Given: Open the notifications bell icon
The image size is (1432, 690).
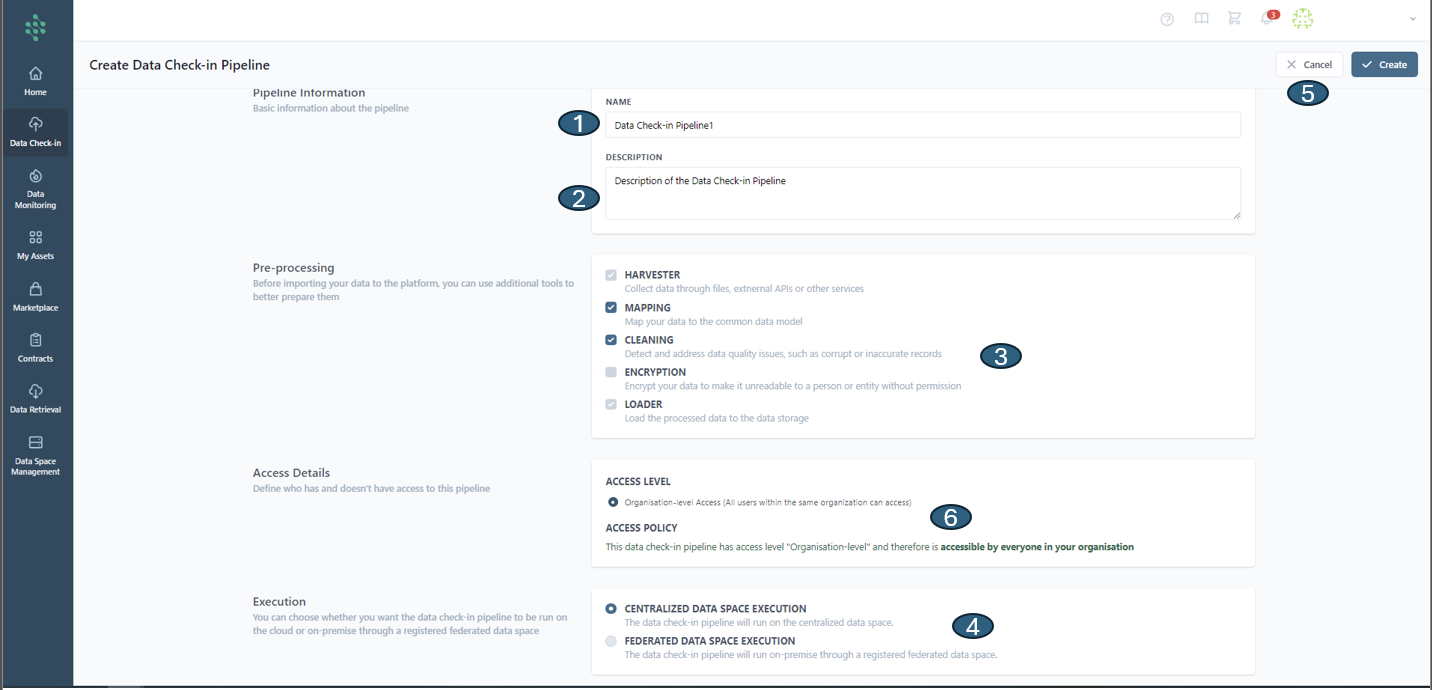Looking at the screenshot, I should (x=1267, y=19).
